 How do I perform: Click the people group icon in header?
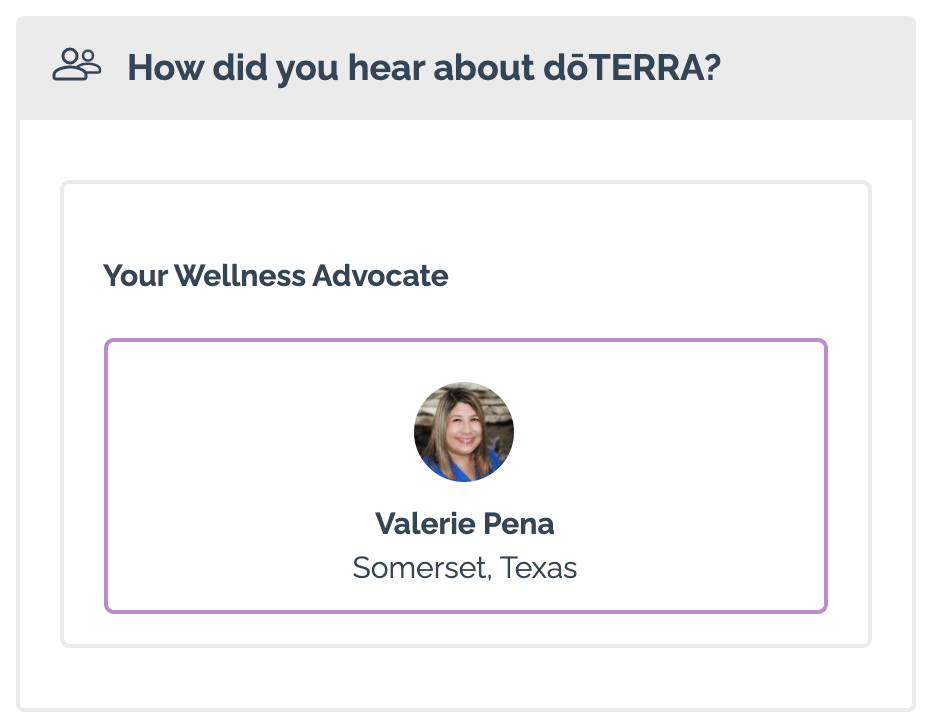pos(76,64)
